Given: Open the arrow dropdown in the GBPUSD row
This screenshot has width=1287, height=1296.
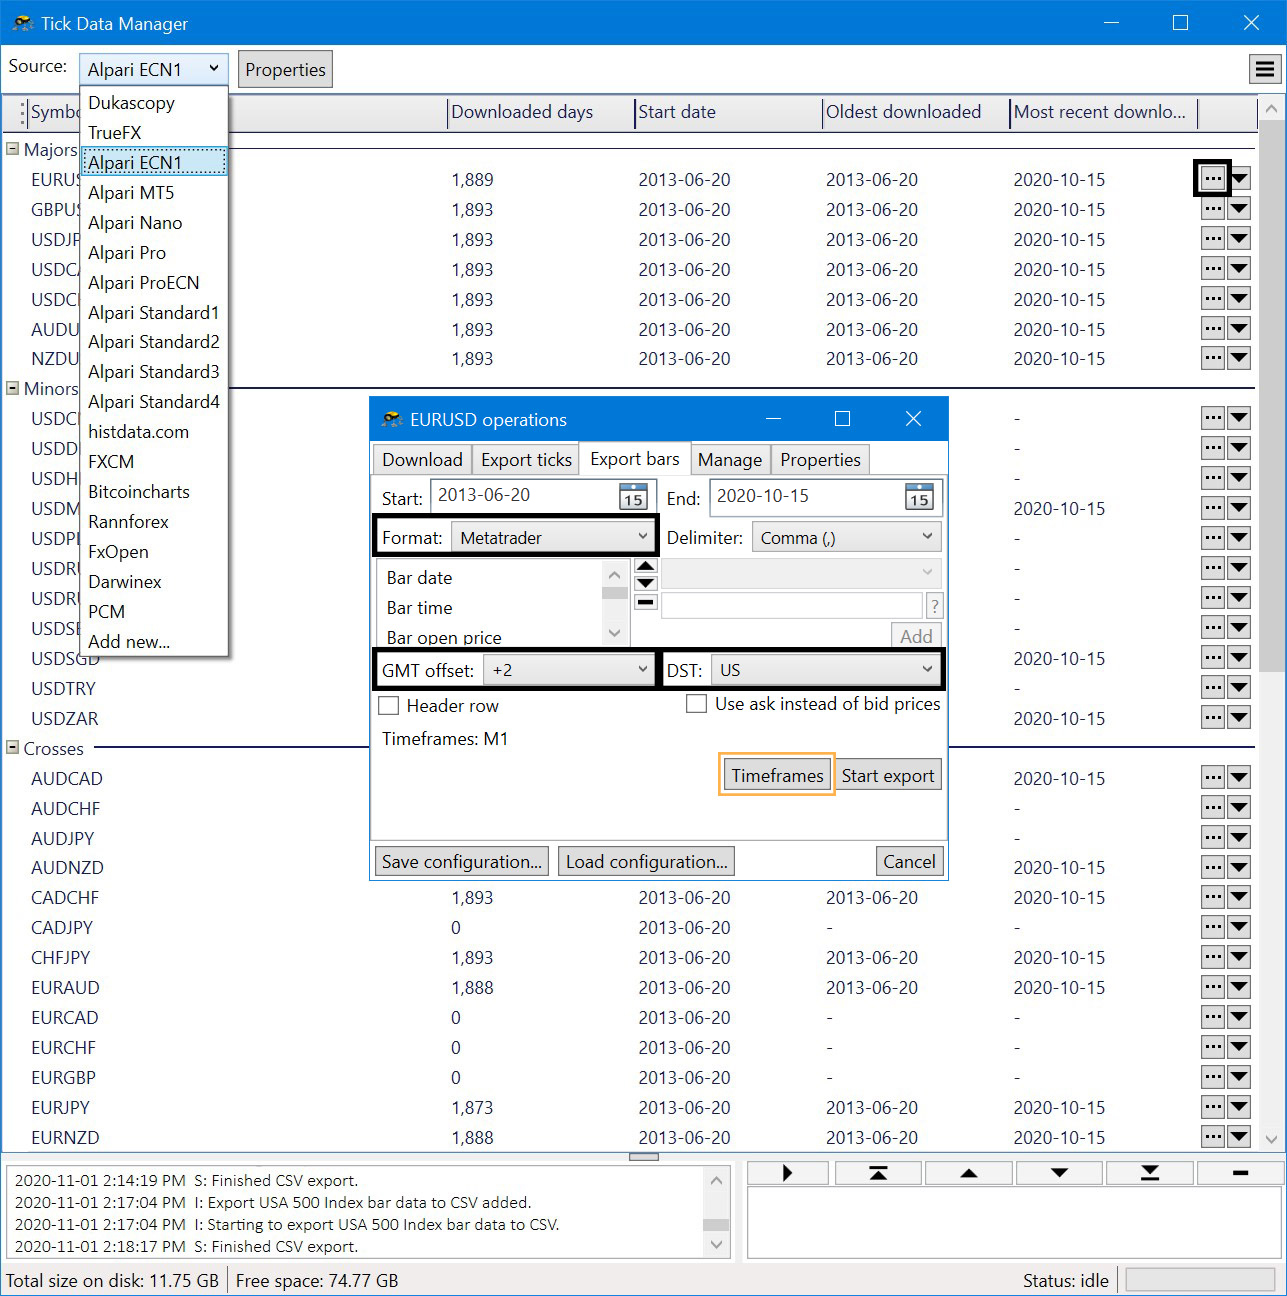Looking at the screenshot, I should click(1239, 209).
